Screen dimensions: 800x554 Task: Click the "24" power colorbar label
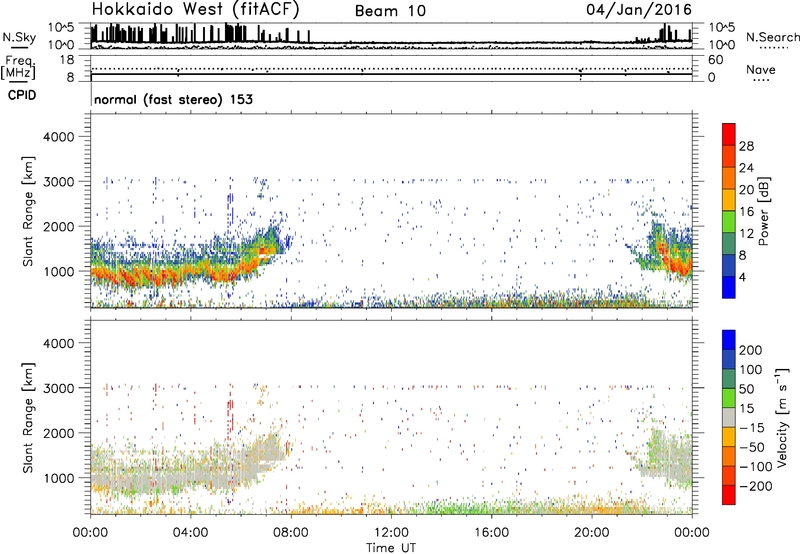[746, 168]
